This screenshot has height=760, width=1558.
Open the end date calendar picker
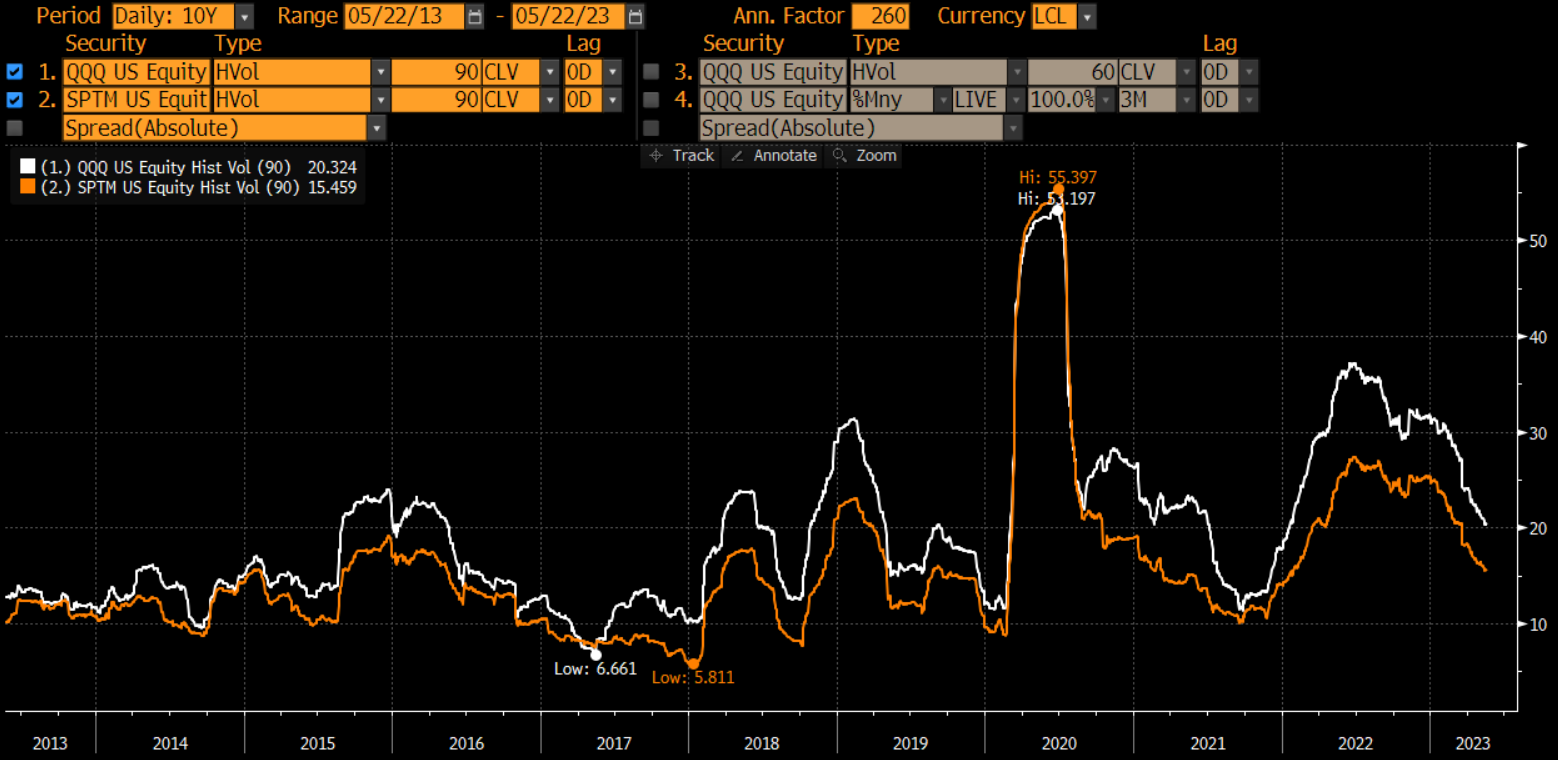[x=634, y=16]
